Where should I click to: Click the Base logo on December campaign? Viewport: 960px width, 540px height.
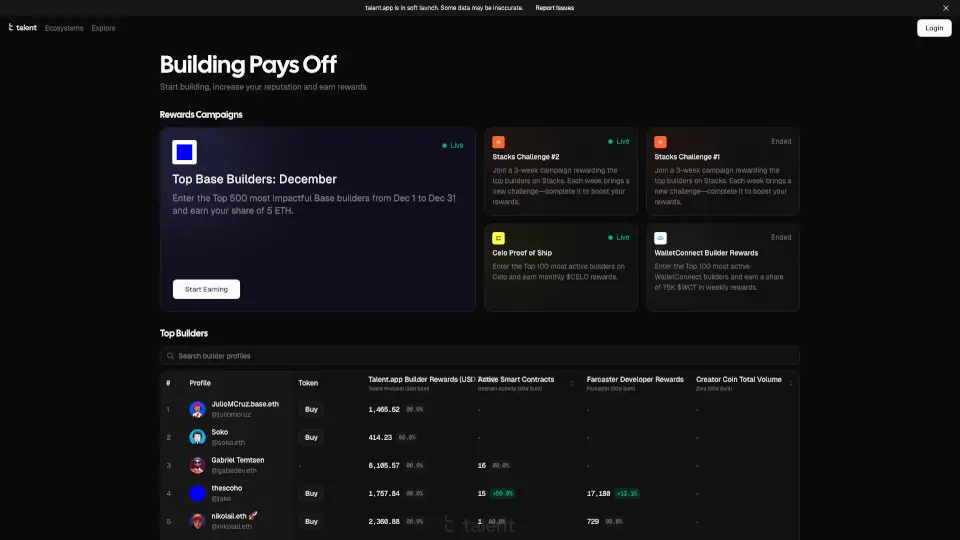[x=184, y=152]
